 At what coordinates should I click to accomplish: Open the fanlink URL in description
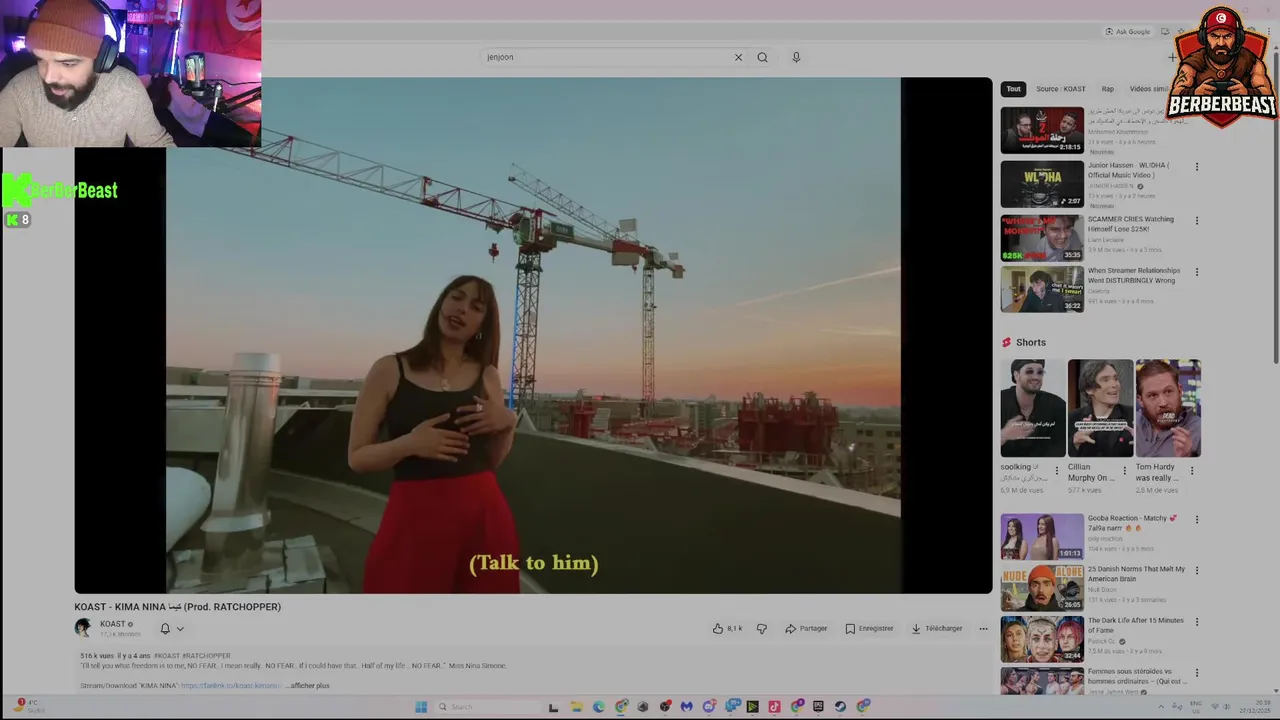pos(231,686)
